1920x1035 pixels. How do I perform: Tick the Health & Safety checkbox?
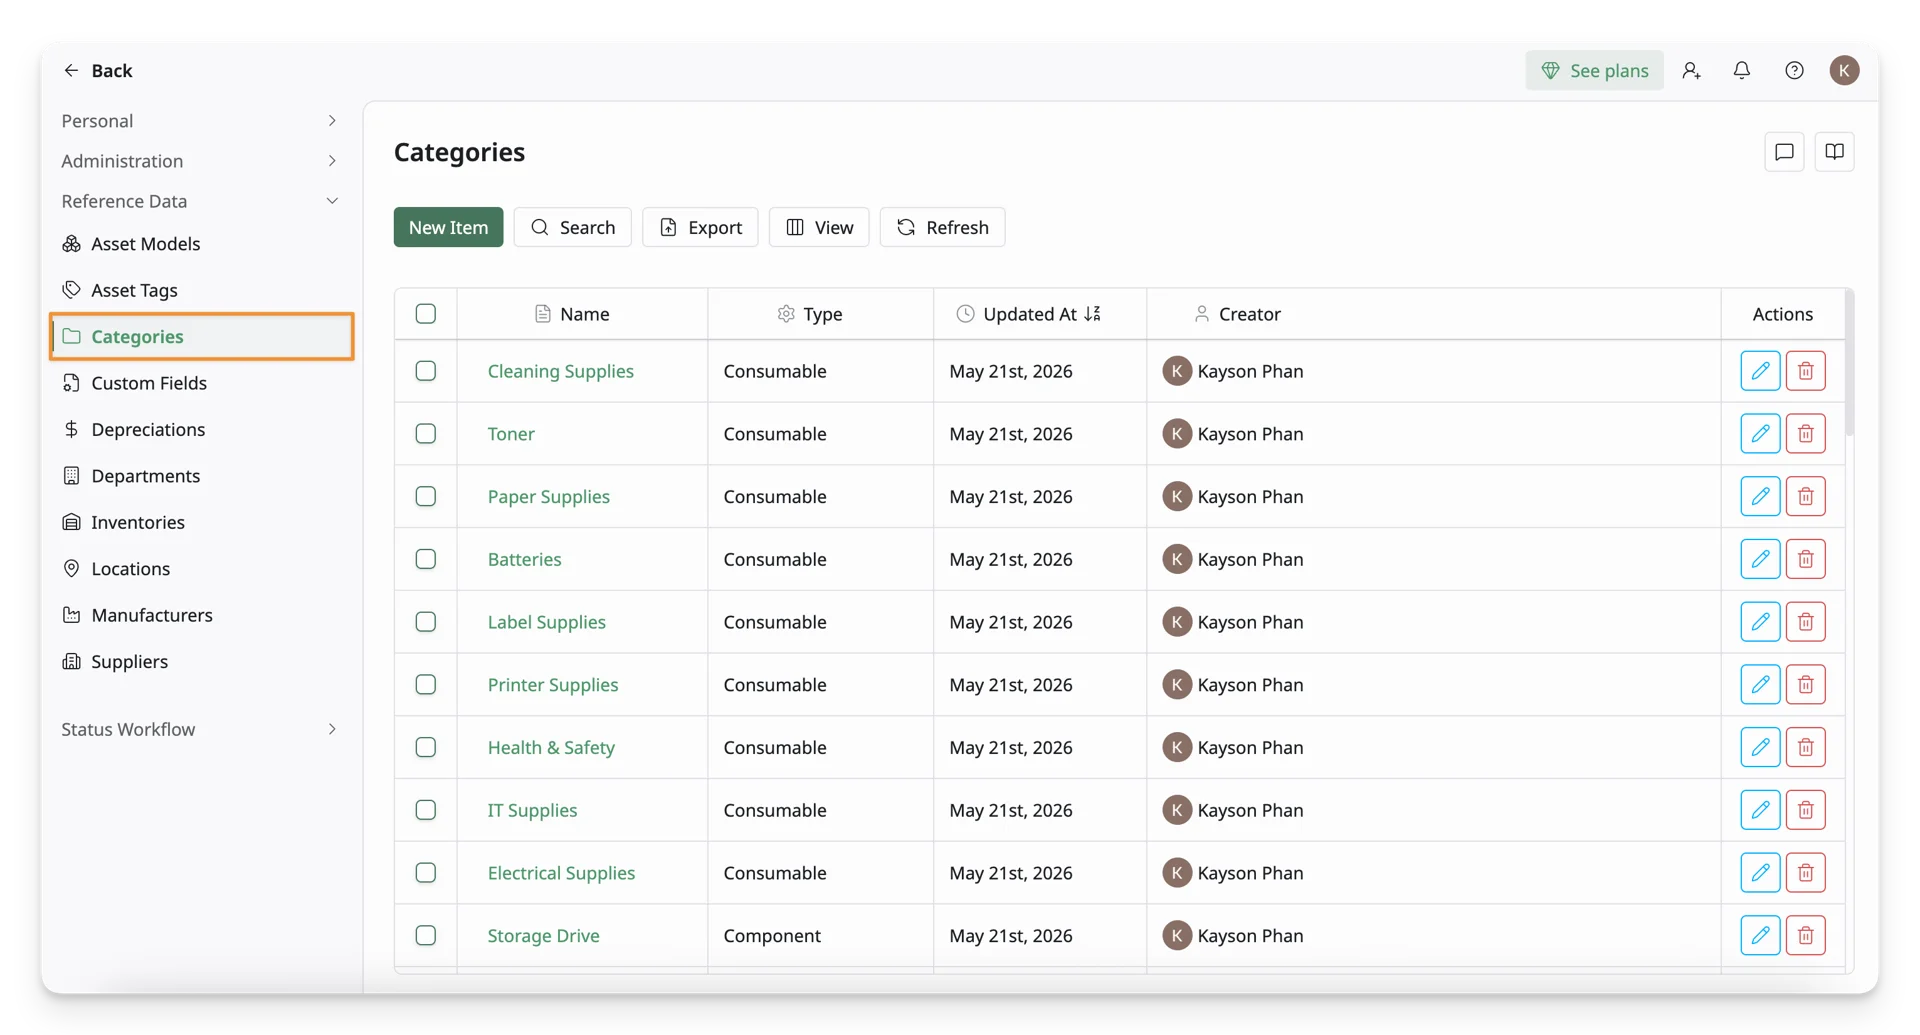pyautogui.click(x=426, y=747)
